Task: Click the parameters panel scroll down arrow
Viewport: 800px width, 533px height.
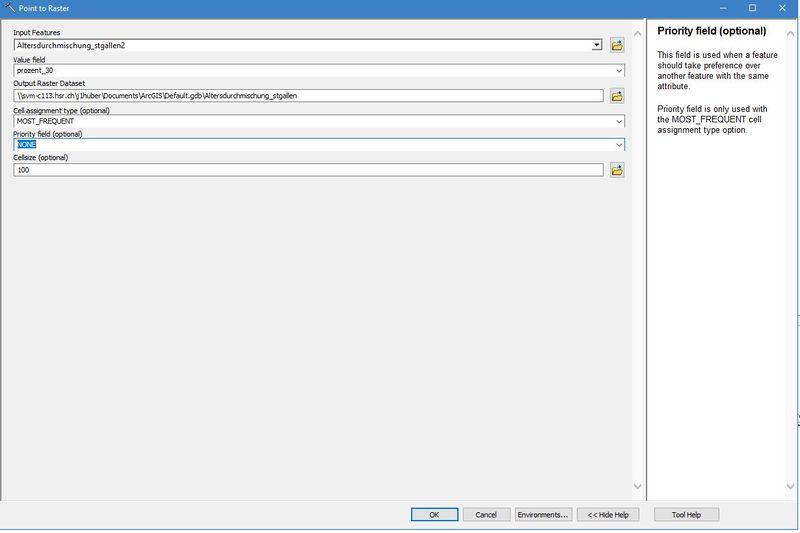Action: pos(638,486)
